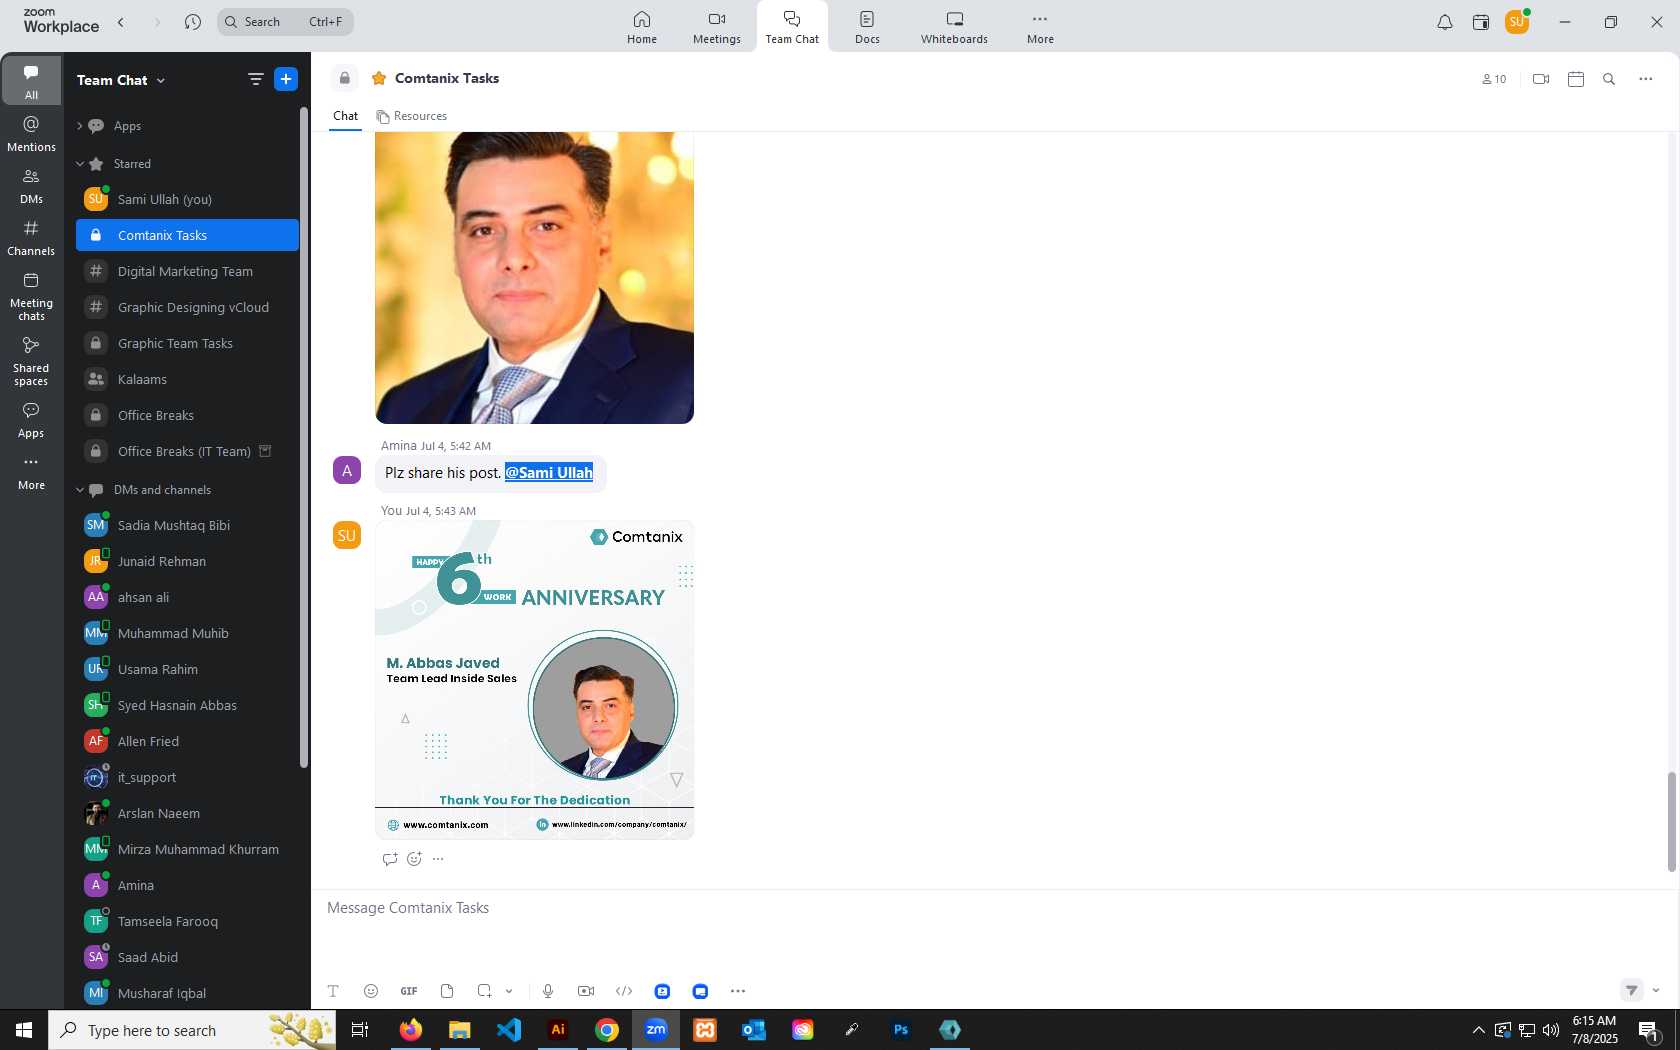The width and height of the screenshot is (1680, 1050).
Task: Show Channels in left sidebar
Action: click(x=31, y=238)
